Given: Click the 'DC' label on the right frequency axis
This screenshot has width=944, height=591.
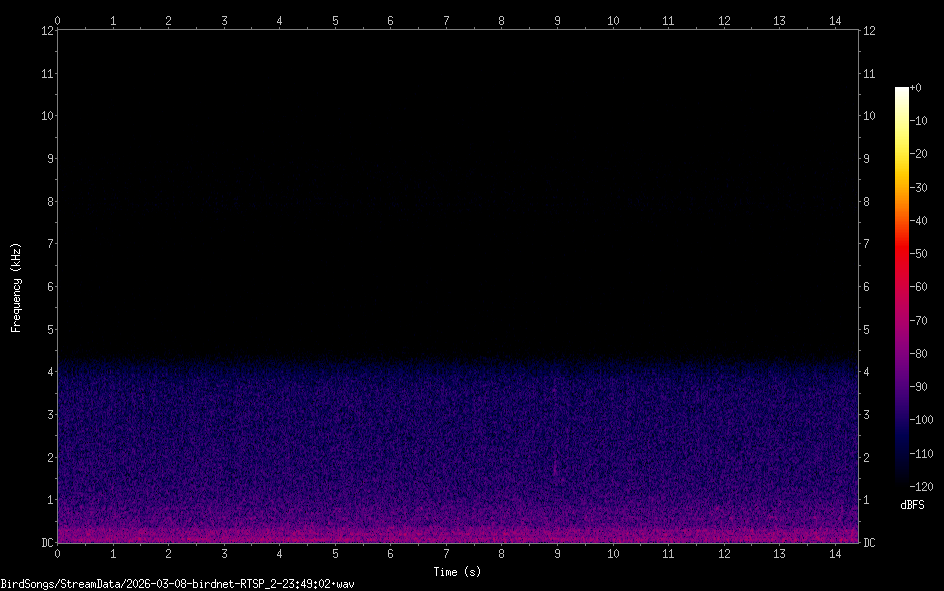Looking at the screenshot, I should (x=871, y=543).
